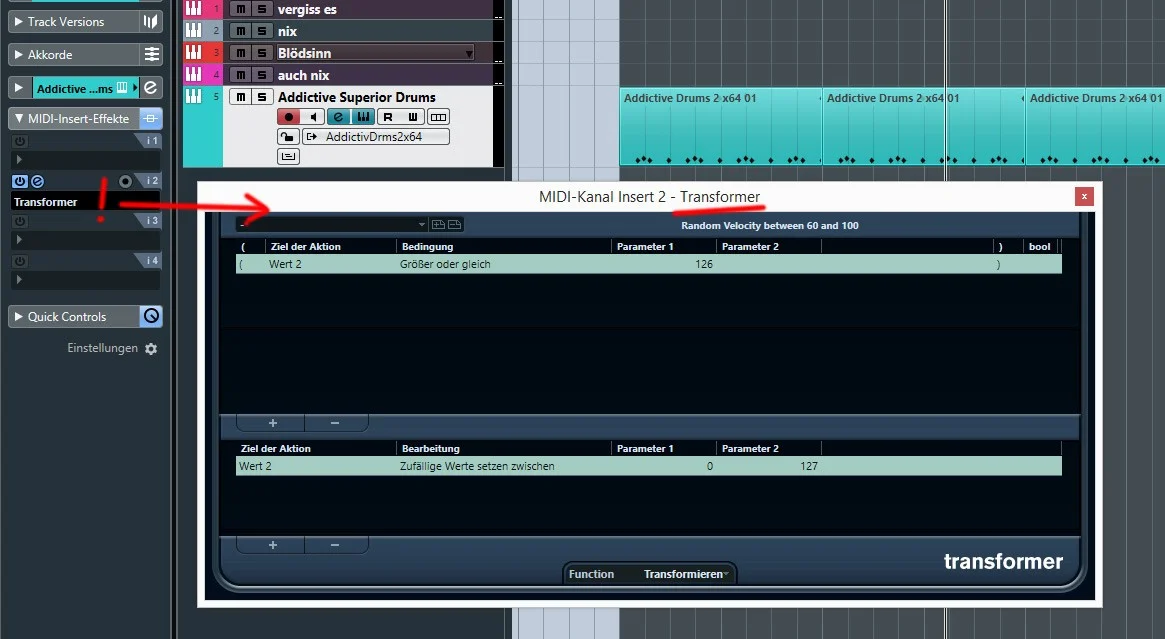Click the keyboard icon in Addictive ...ms header

click(x=122, y=88)
